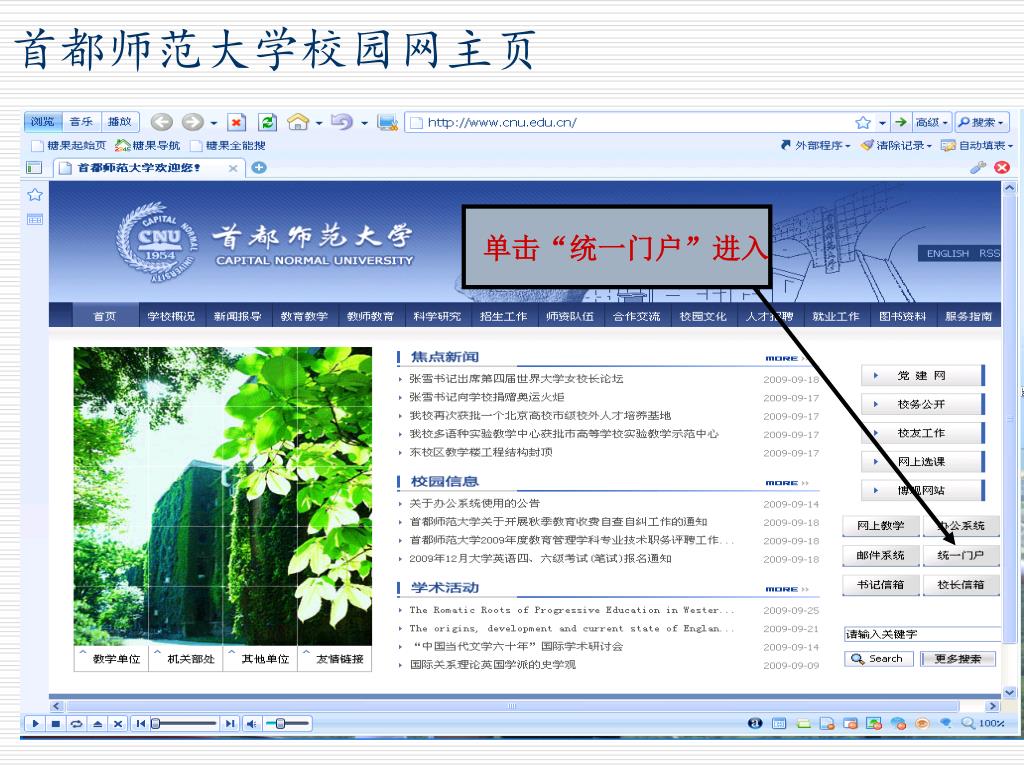1024x768 pixels.
Task: Click the red circle X icon at tab bar right
Action: pyautogui.click(x=1001, y=167)
